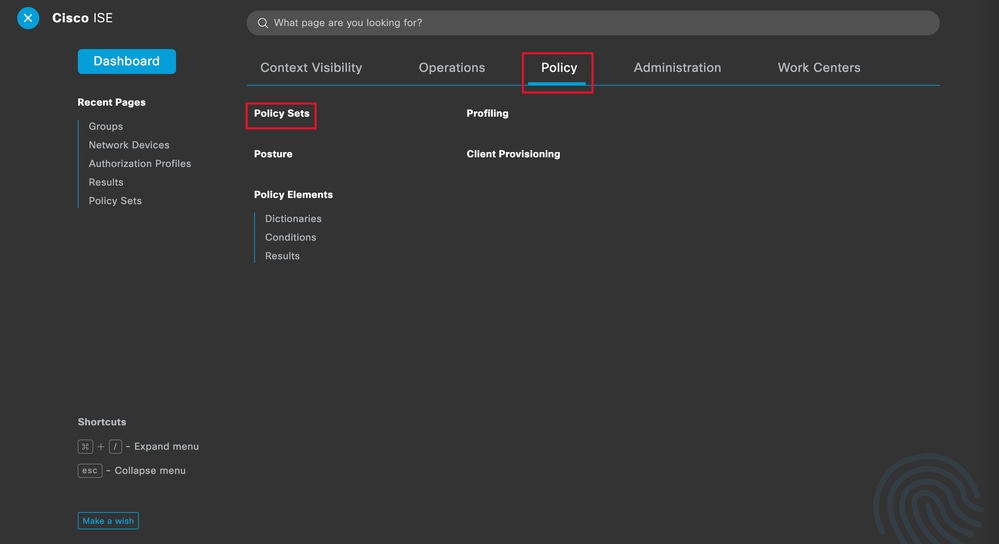Screen dimensions: 999x544
Task: Open Policy Sets under the Policy menu
Action: [x=282, y=113]
